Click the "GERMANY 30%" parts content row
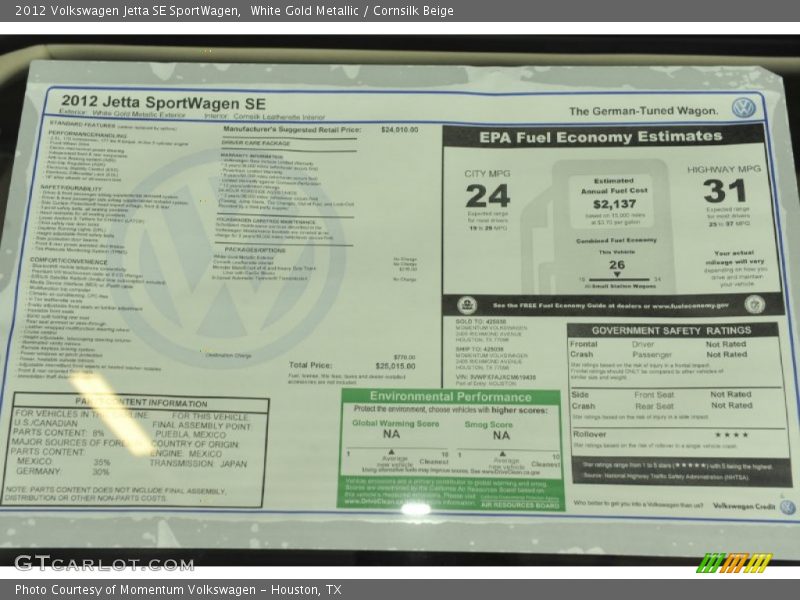800x600 pixels. pyautogui.click(x=63, y=471)
